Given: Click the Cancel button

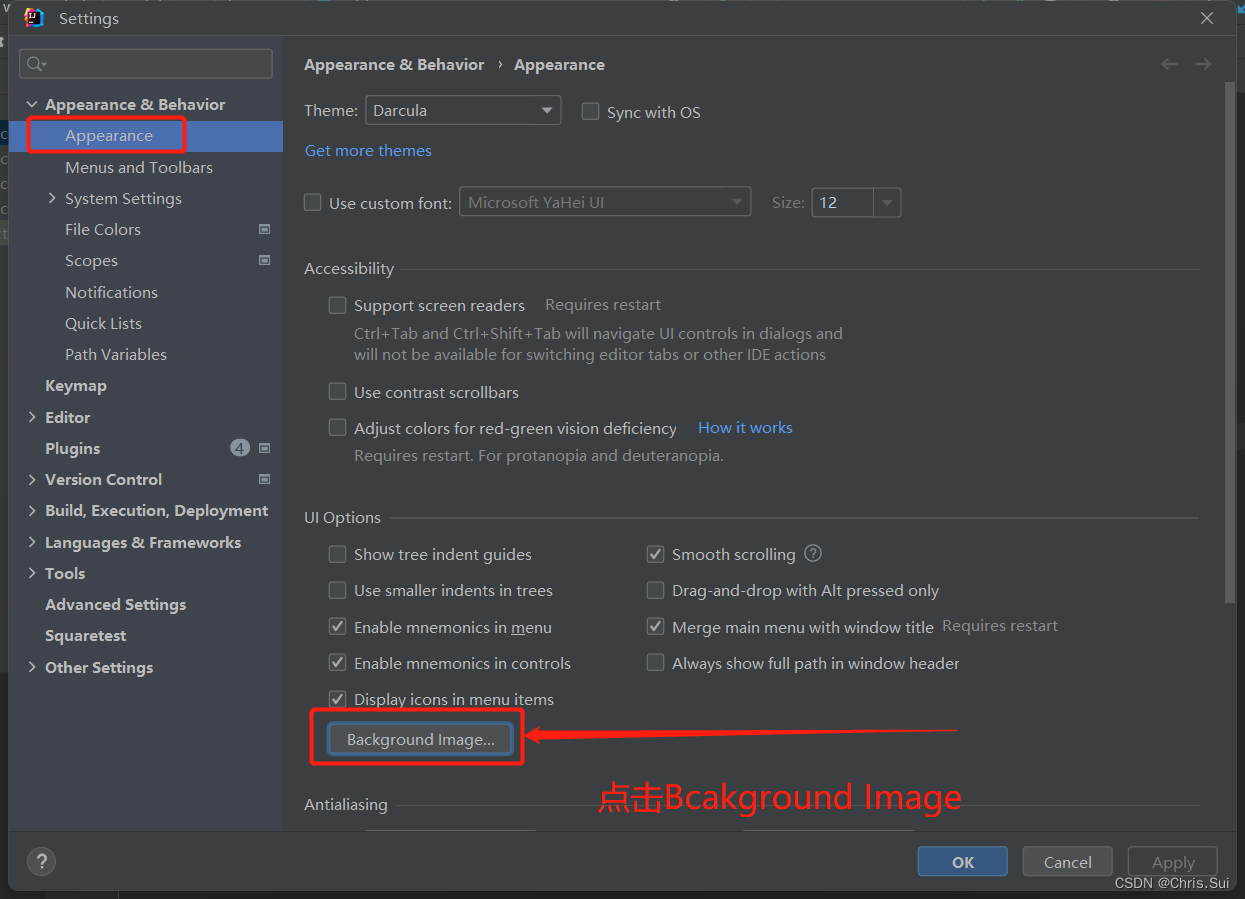Looking at the screenshot, I should (1068, 862).
